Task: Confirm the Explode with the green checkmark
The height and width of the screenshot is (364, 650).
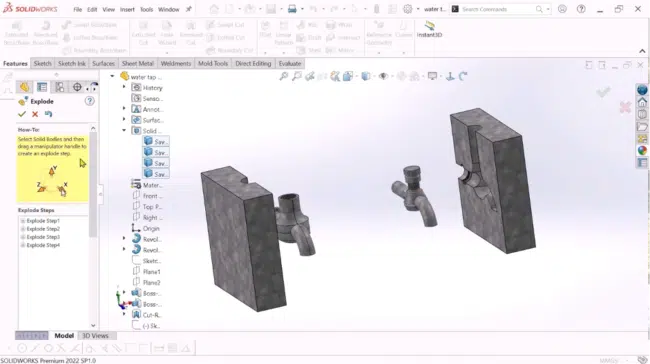Action: point(22,114)
